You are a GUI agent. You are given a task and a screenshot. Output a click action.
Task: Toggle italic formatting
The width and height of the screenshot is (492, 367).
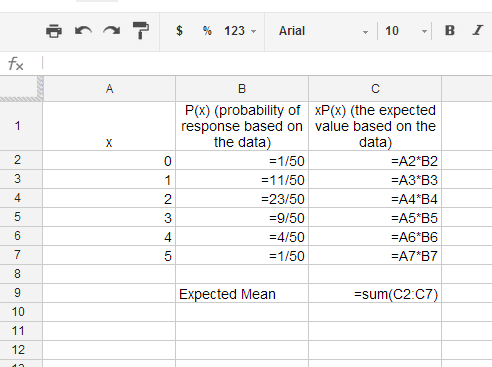coord(477,31)
